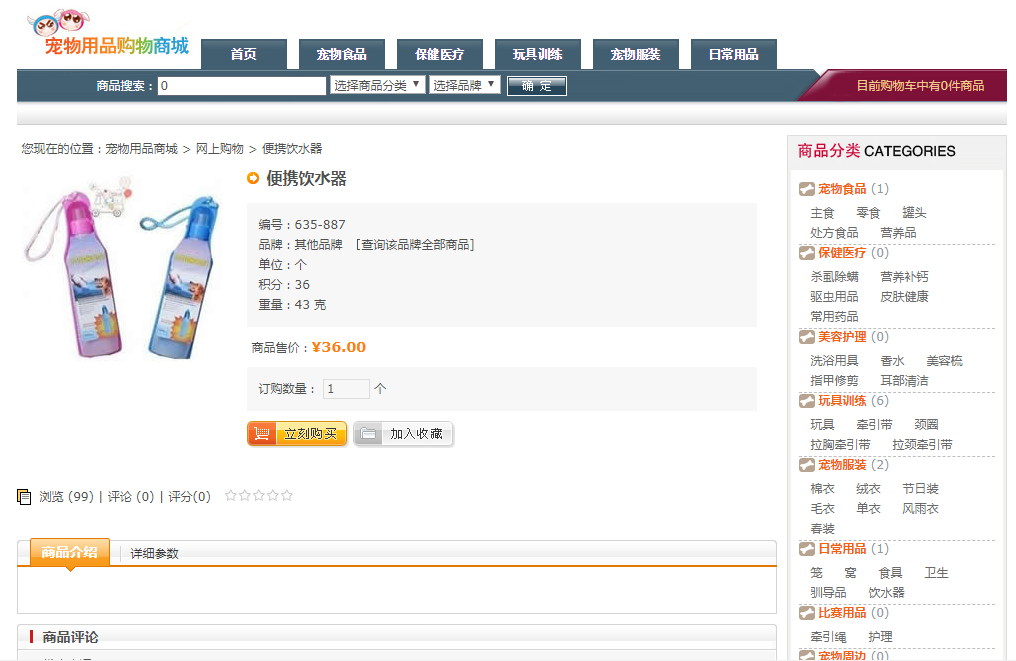
Task: Open 日常用品 navigation tab
Action: click(x=733, y=54)
